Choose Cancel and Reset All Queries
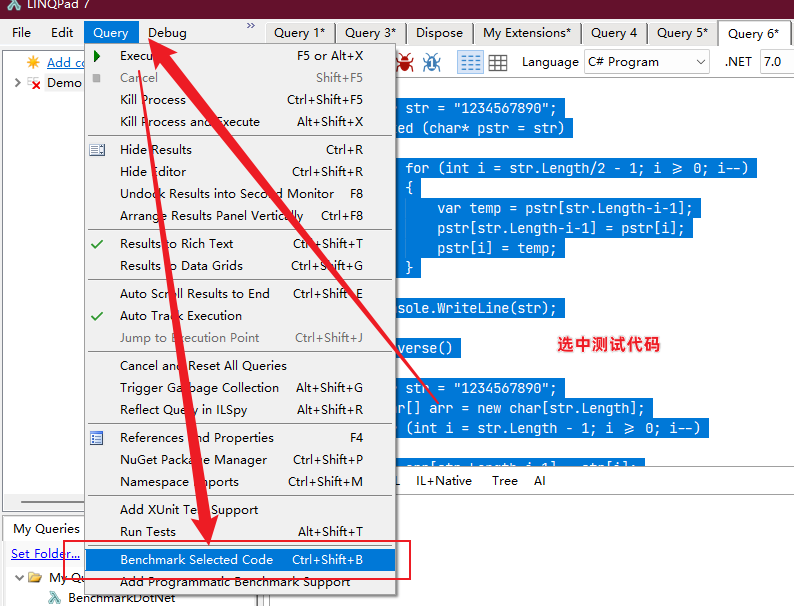 pyautogui.click(x=241, y=366)
